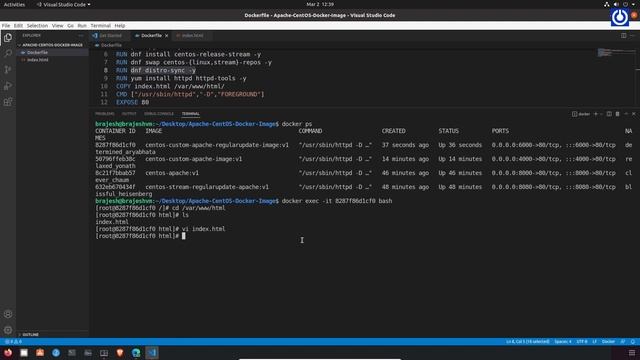This screenshot has height=360, width=640.
Task: Open the Go menu
Action: click(71, 25)
